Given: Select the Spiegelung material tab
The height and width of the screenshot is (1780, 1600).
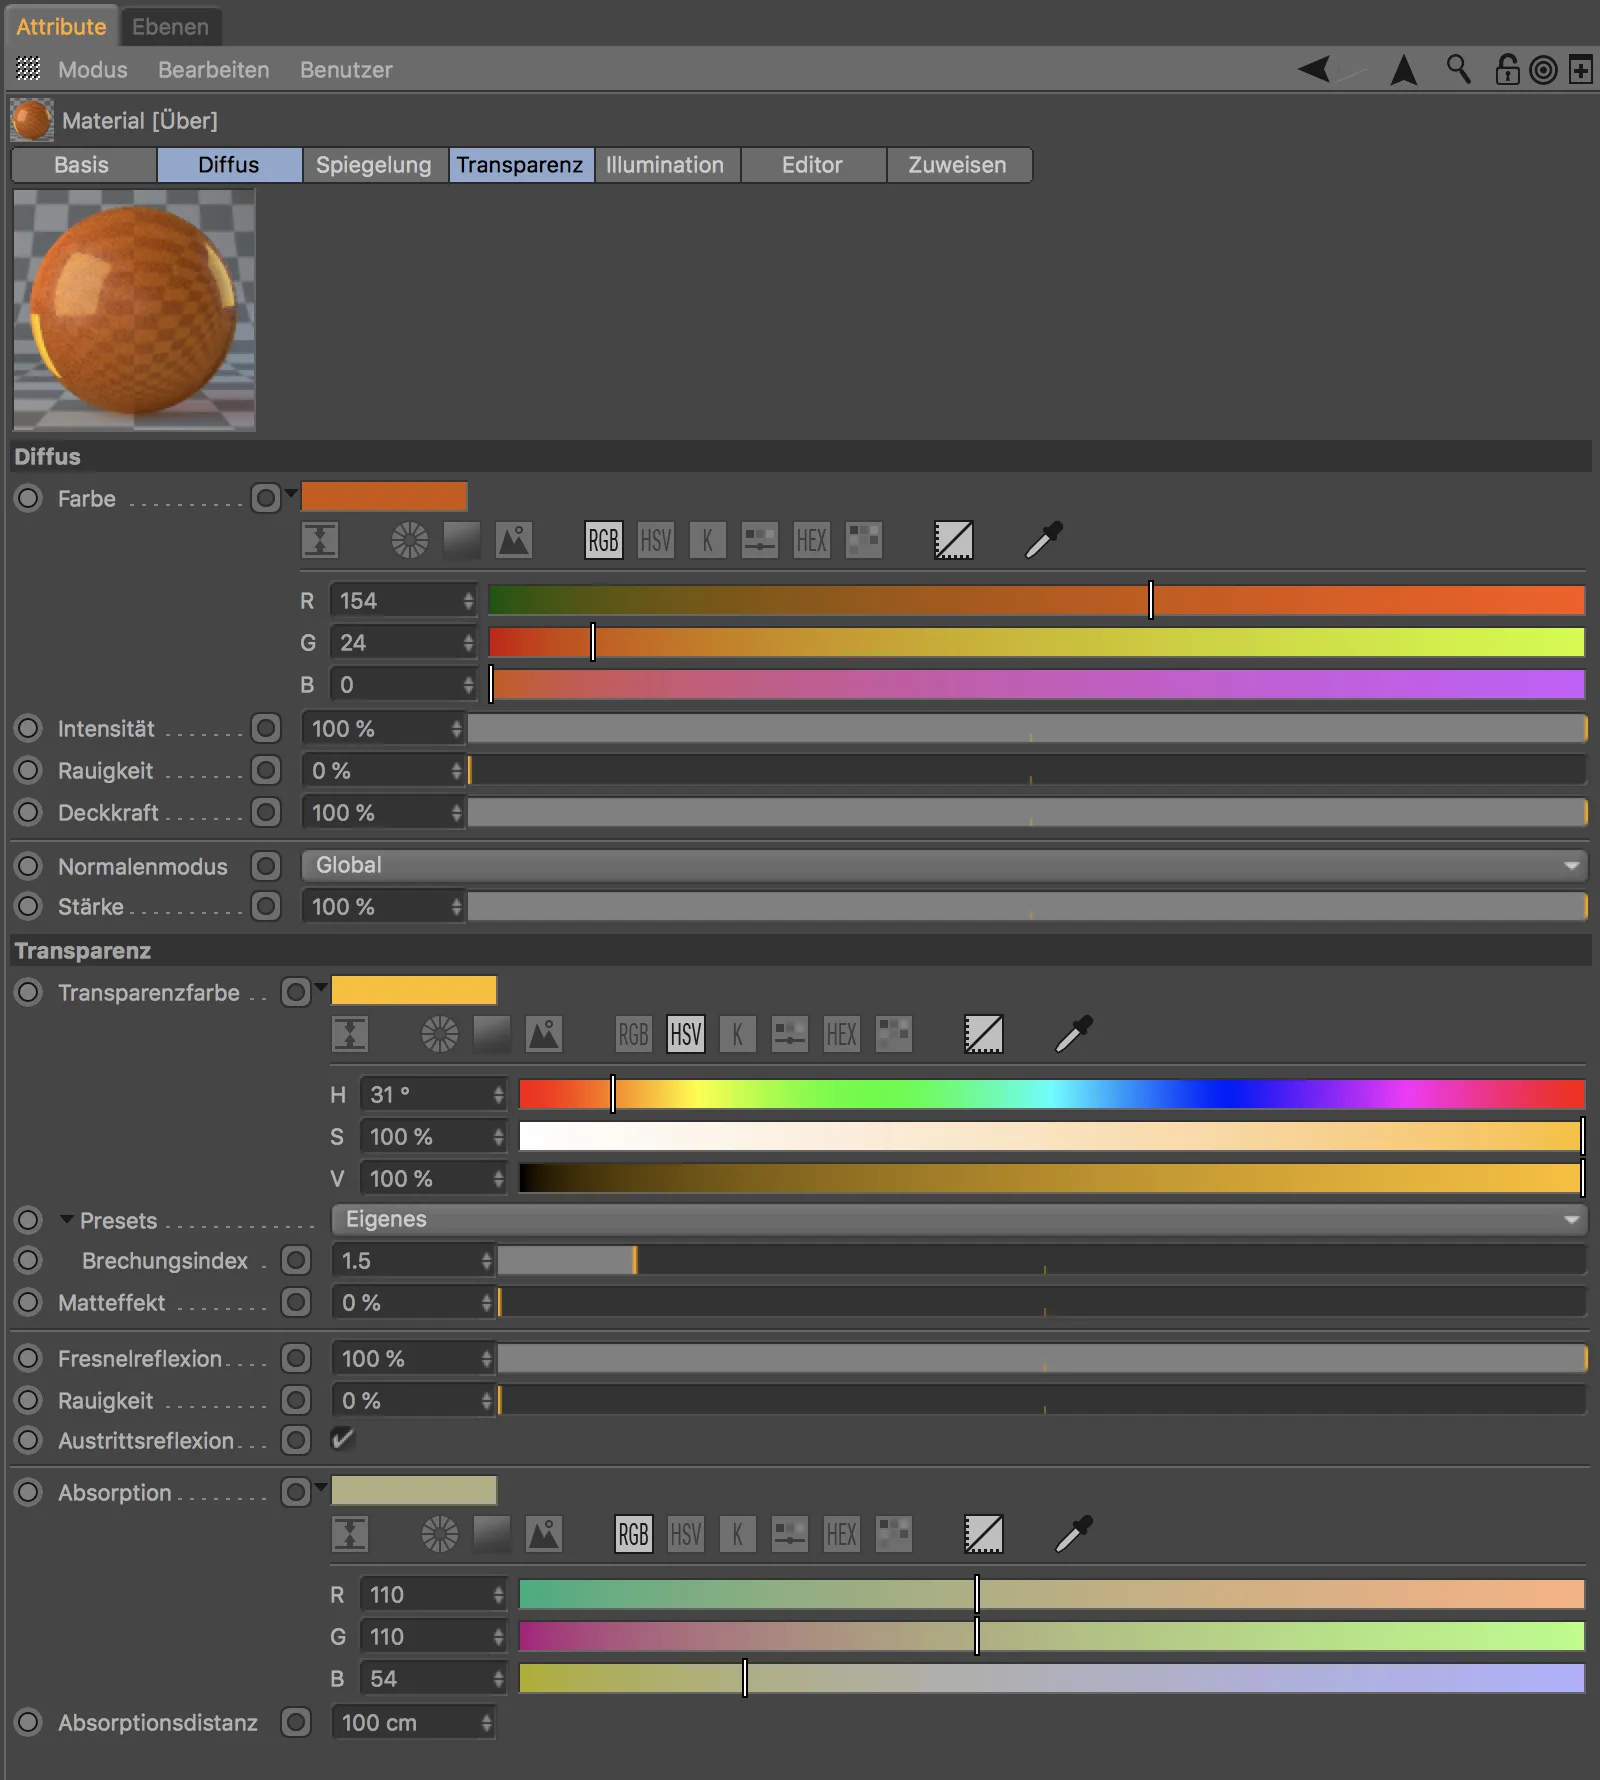Looking at the screenshot, I should (x=373, y=165).
